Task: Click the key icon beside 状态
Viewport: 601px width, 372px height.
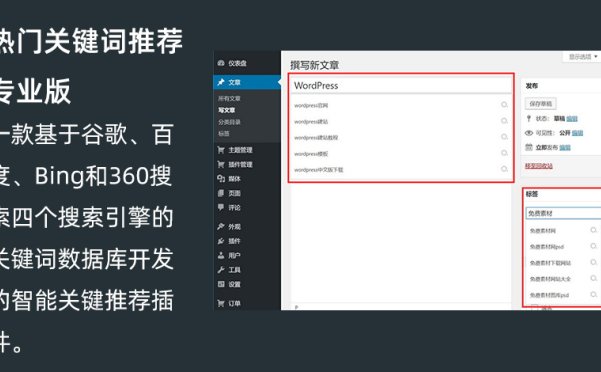Action: click(x=529, y=118)
